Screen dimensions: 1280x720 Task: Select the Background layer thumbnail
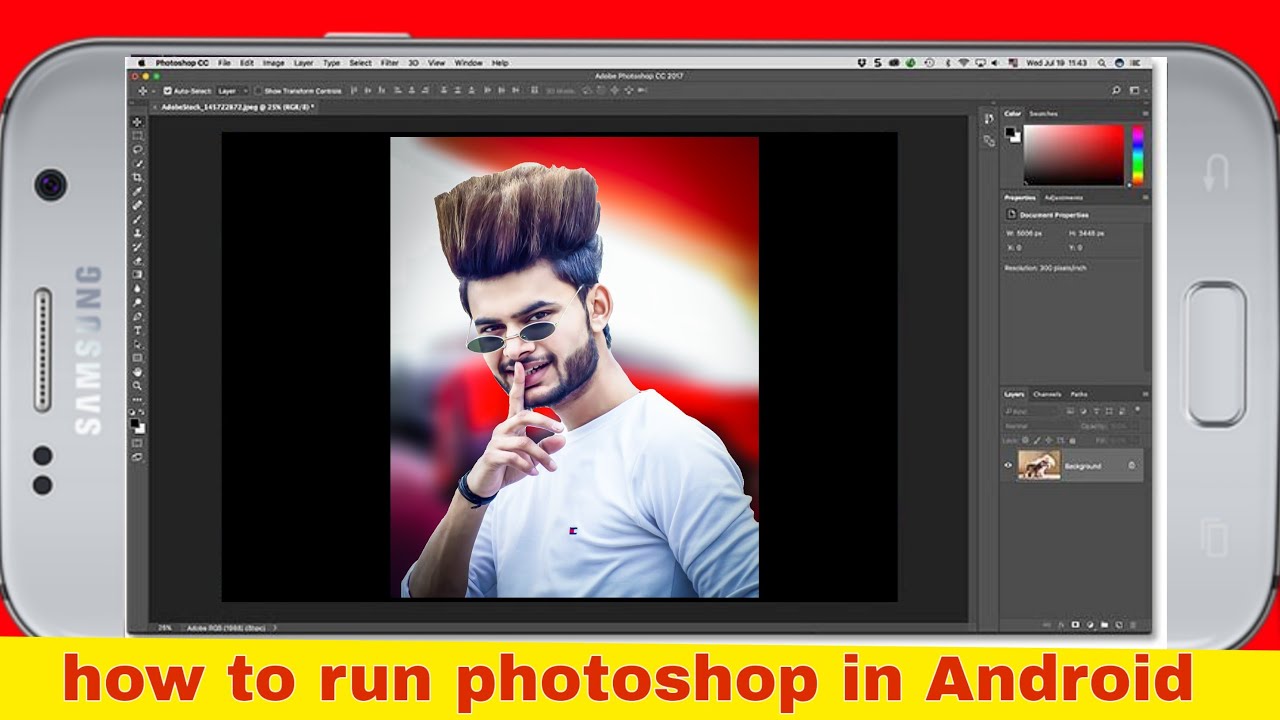(x=1039, y=465)
